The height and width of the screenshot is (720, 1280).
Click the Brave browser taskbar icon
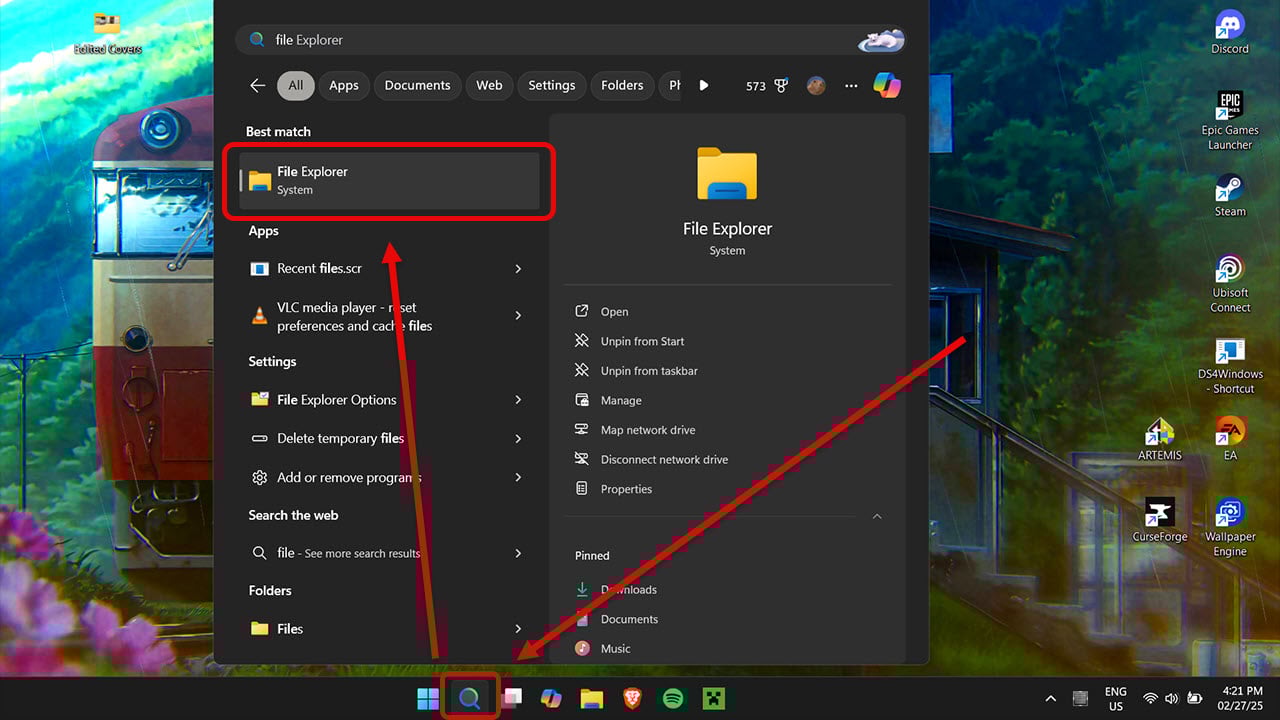(x=632, y=699)
